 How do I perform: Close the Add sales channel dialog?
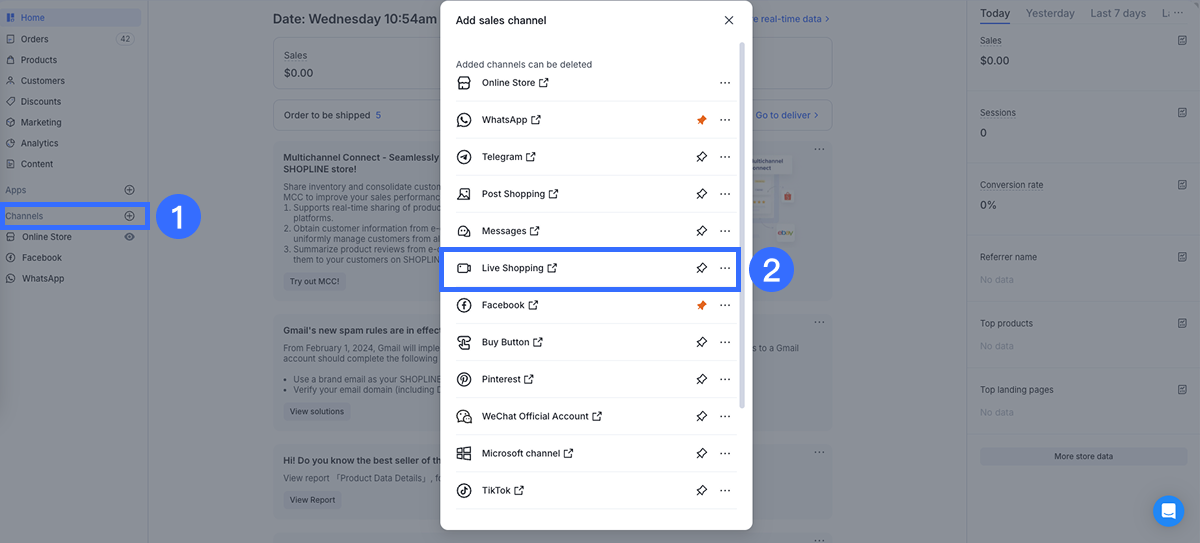coord(729,20)
